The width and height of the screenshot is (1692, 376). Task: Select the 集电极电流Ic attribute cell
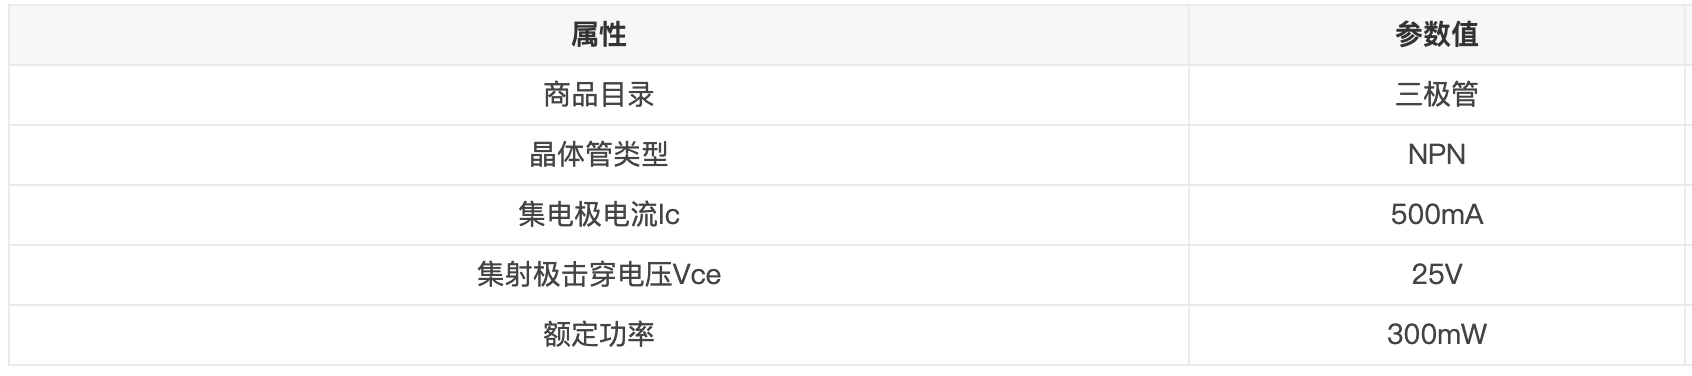(x=599, y=215)
